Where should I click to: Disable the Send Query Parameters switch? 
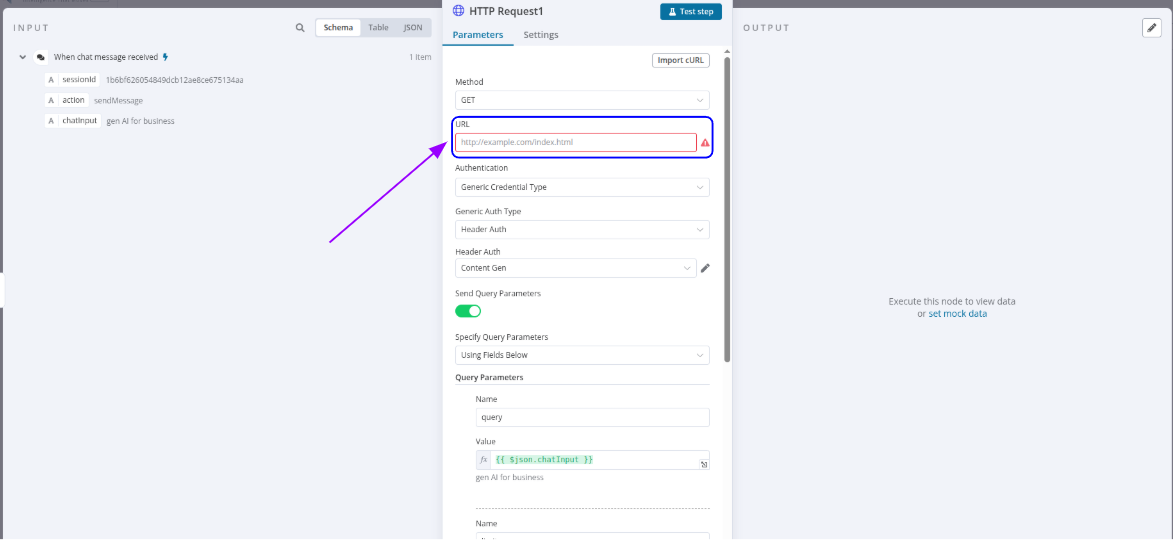[468, 311]
